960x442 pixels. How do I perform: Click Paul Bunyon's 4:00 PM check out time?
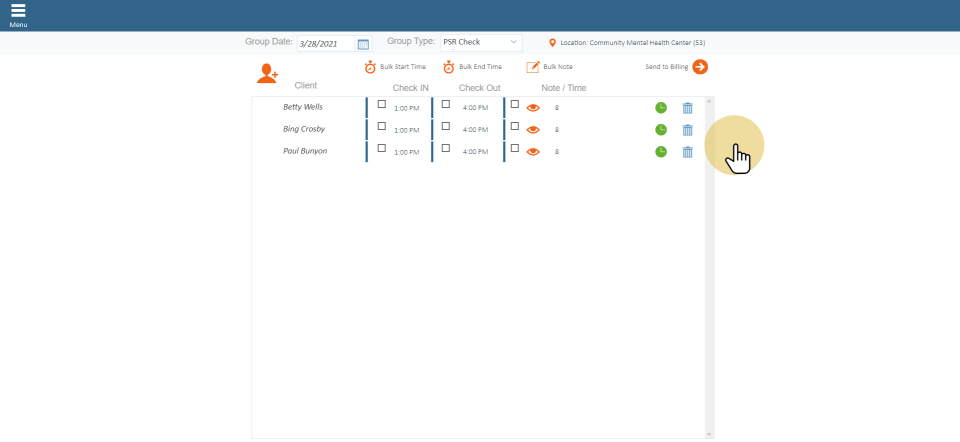click(x=475, y=152)
